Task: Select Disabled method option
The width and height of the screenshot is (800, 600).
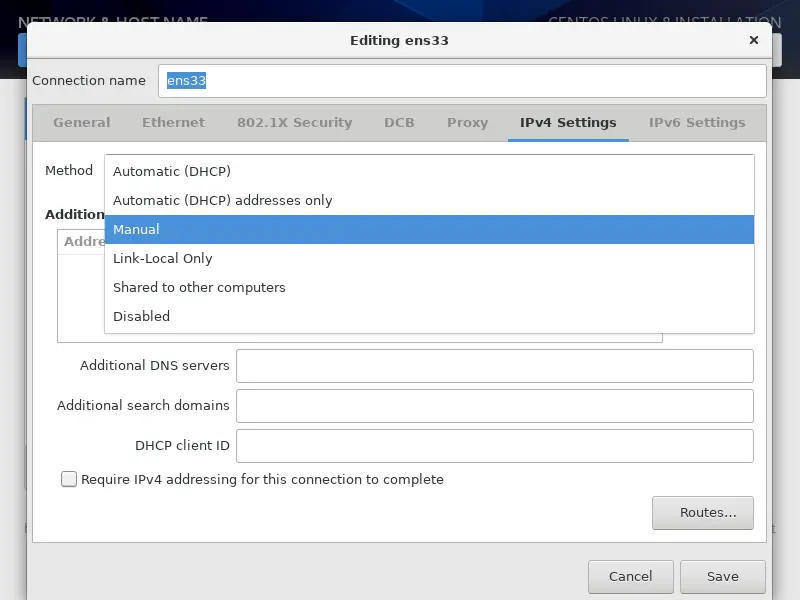Action: (x=141, y=316)
